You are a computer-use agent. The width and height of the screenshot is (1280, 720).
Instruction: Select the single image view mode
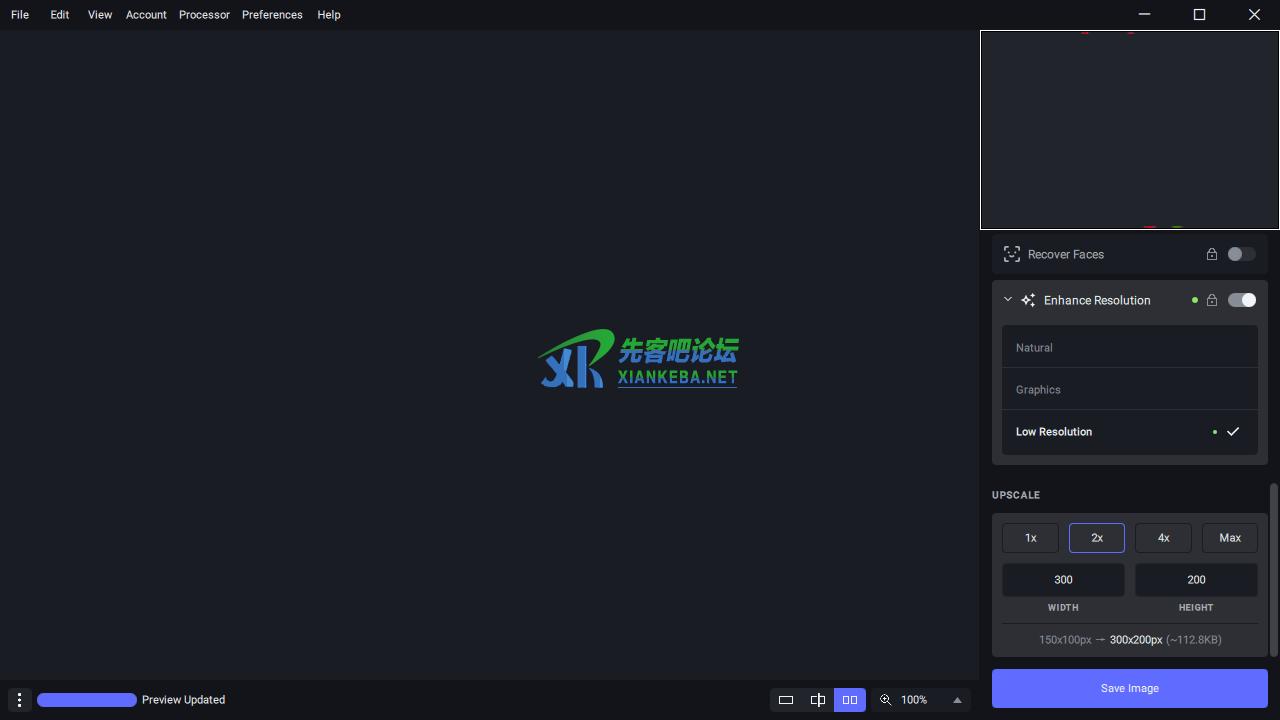point(786,700)
